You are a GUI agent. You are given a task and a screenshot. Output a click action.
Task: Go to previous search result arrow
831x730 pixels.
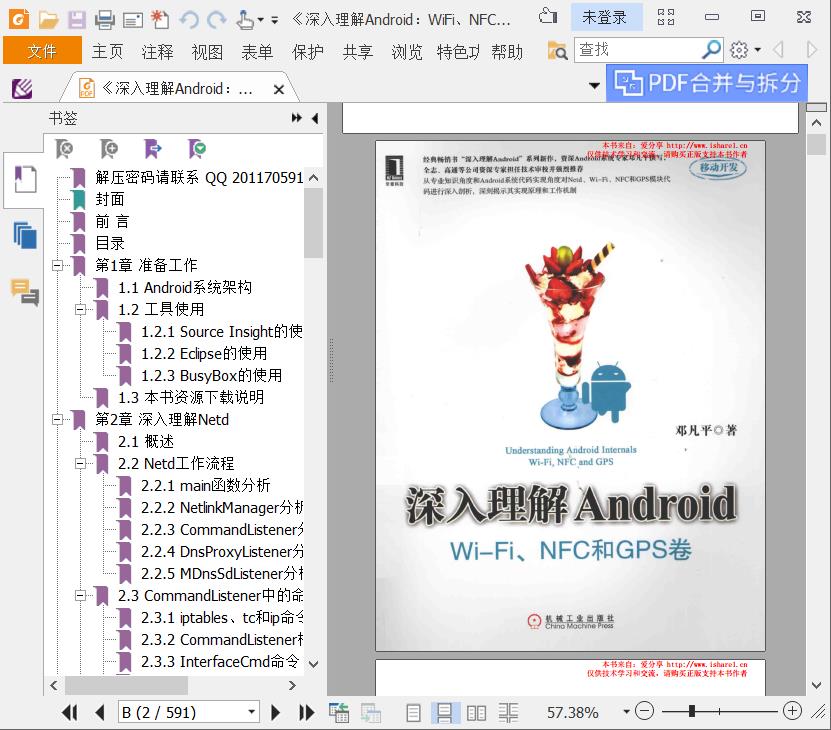point(778,50)
